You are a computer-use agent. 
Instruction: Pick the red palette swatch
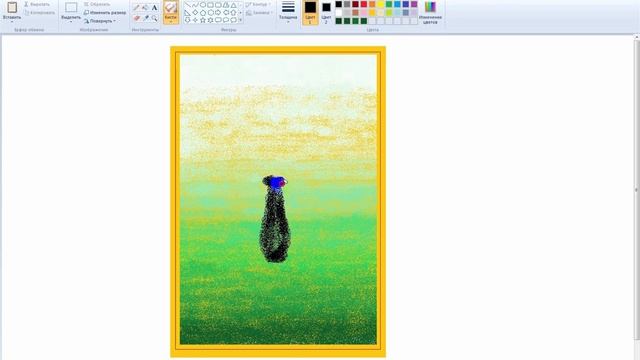point(364,4)
